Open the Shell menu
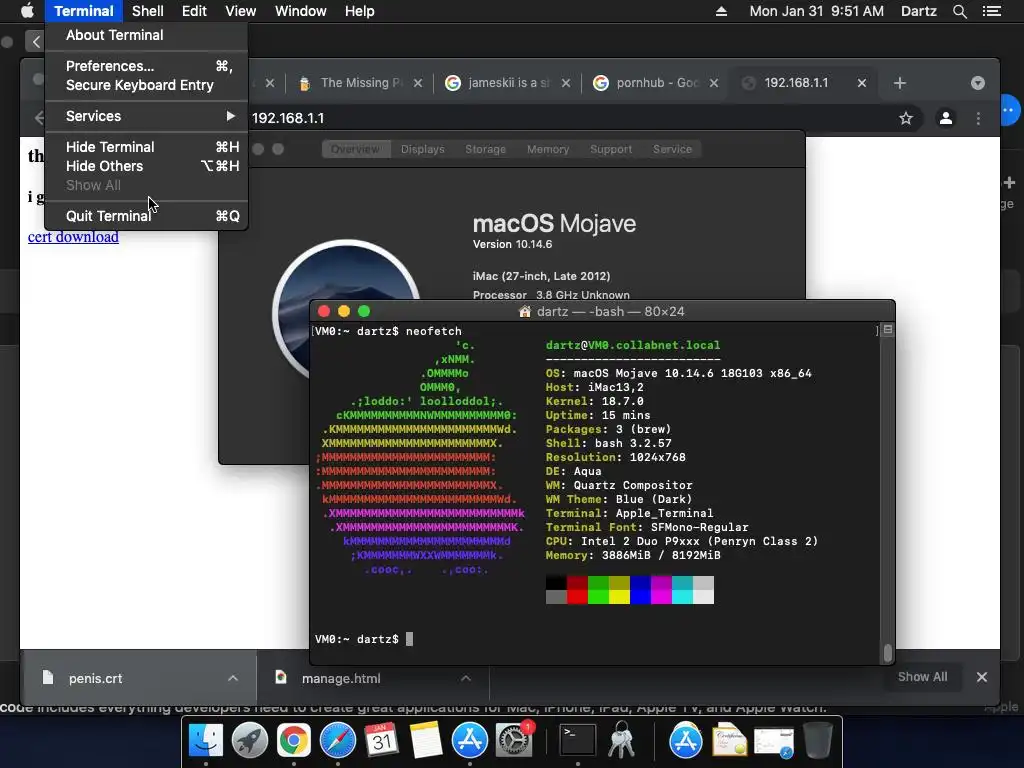 click(x=148, y=11)
